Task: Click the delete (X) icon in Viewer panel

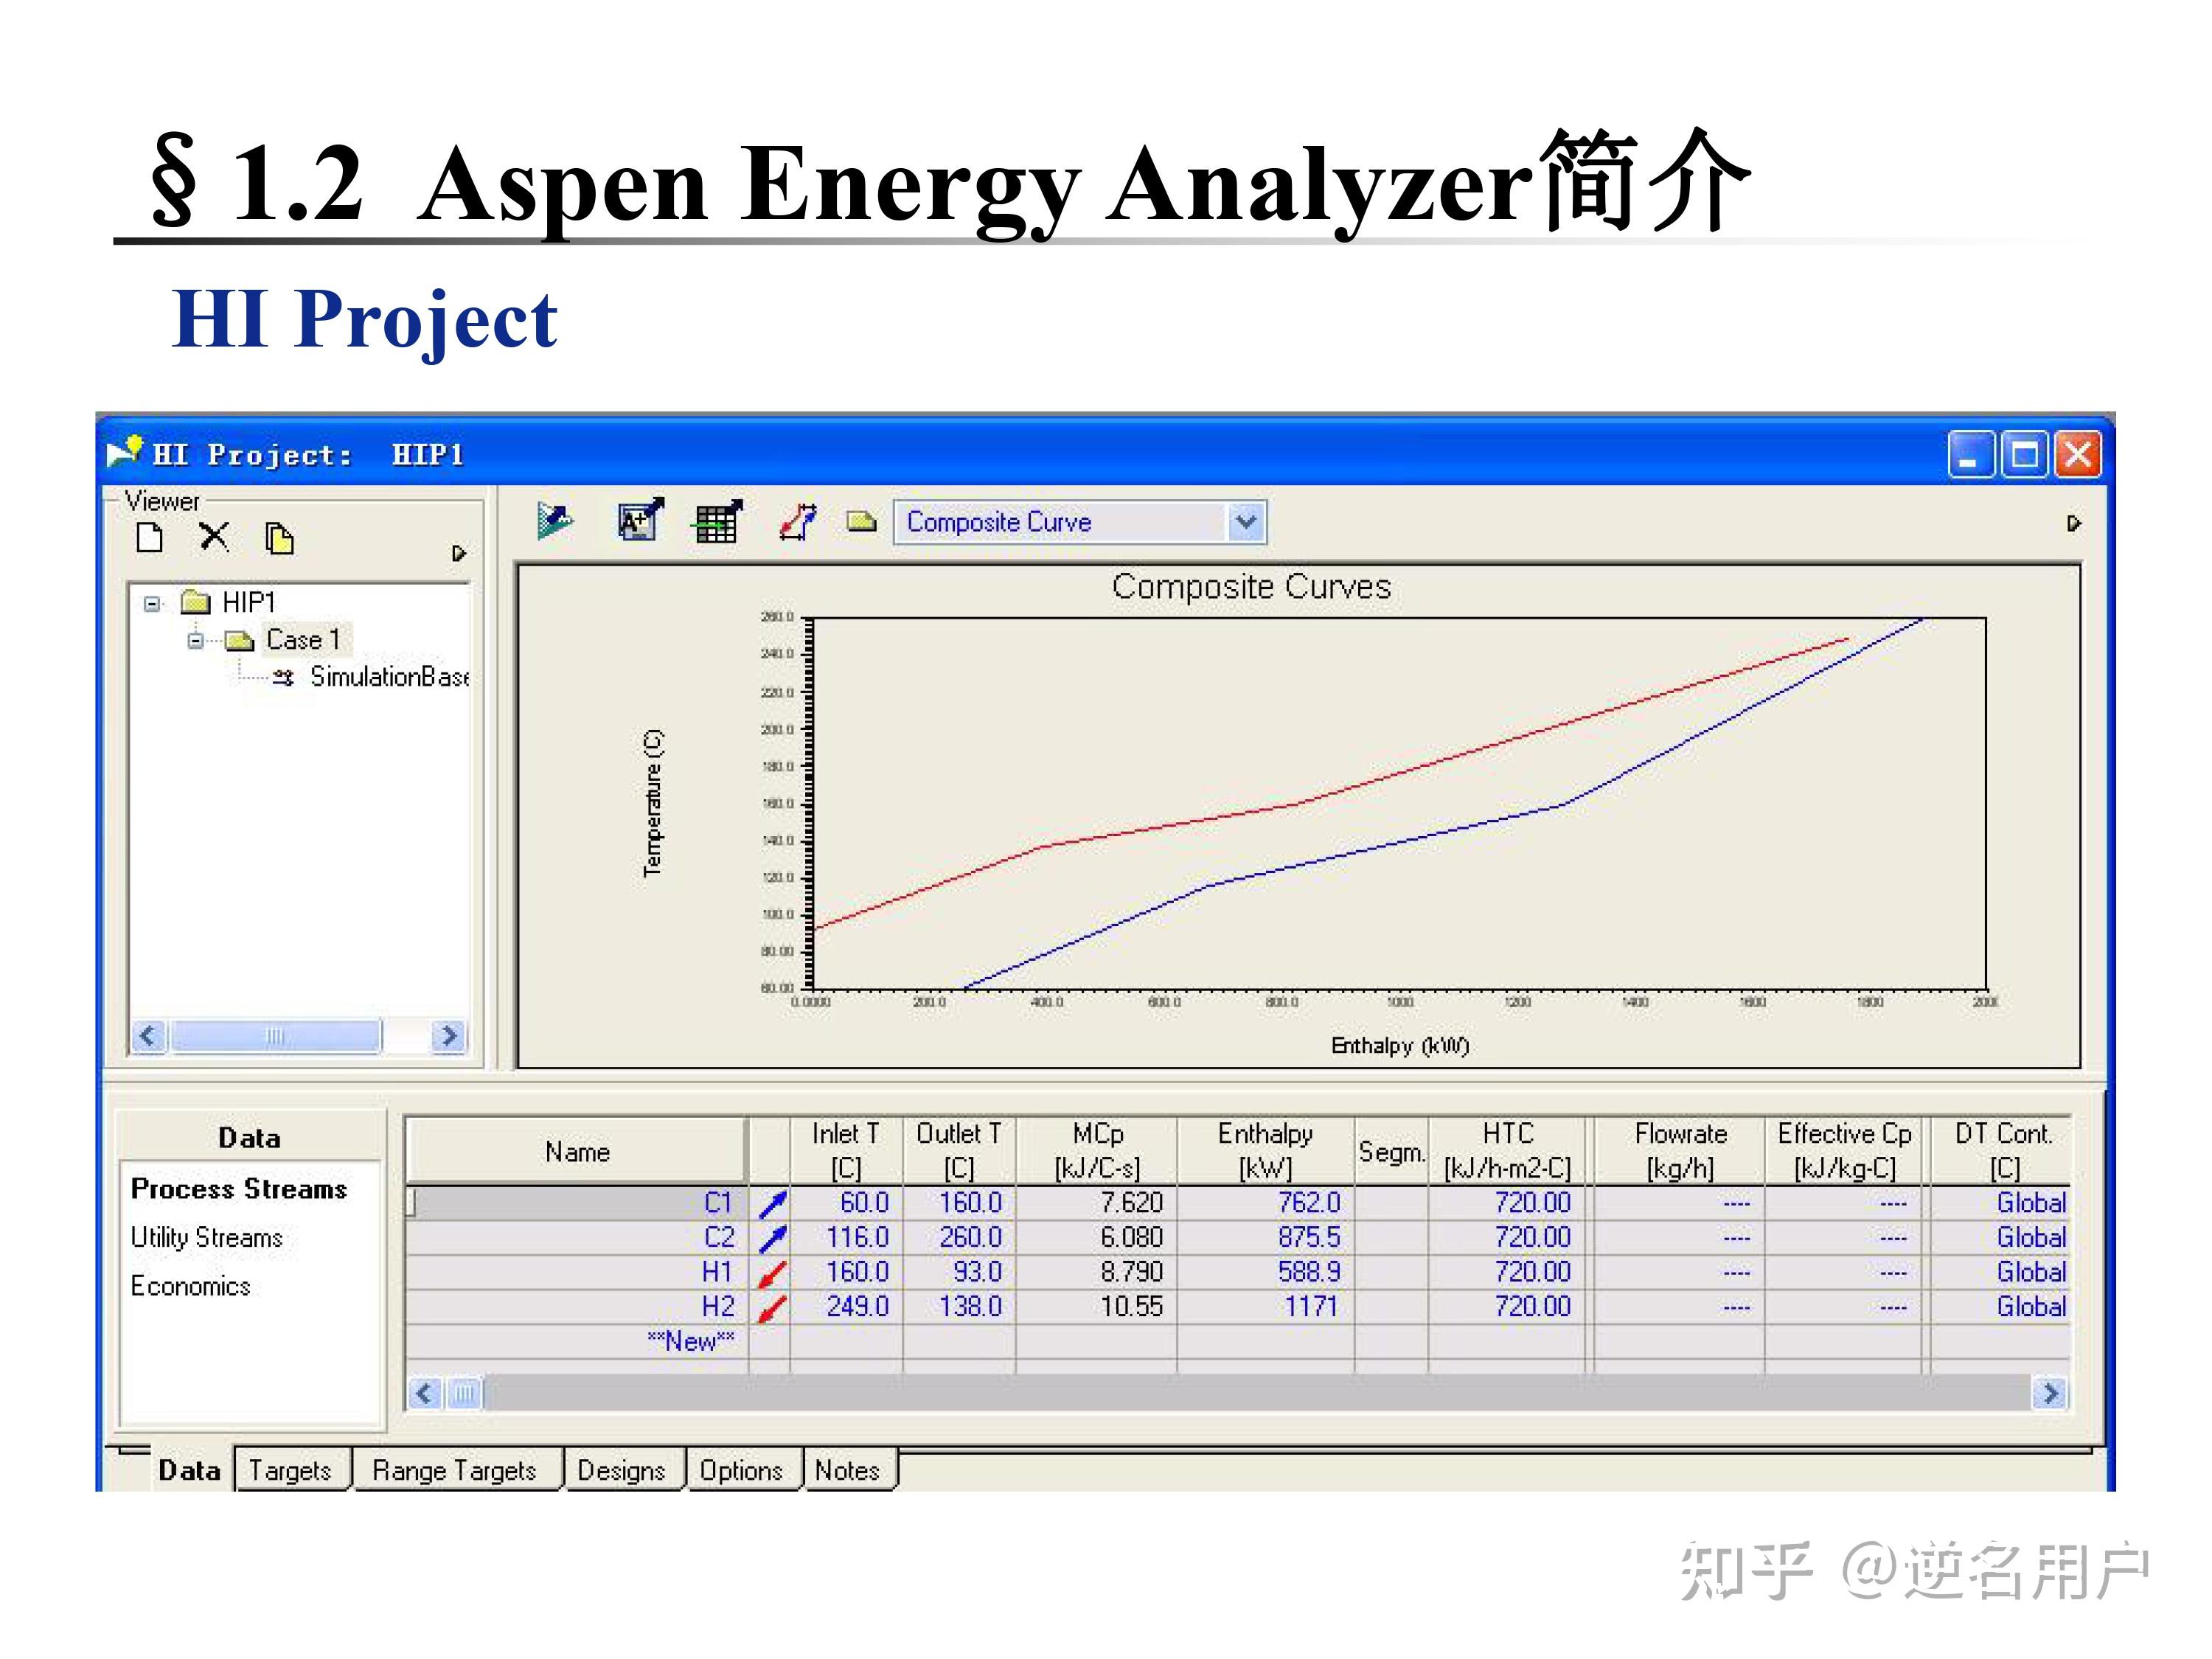Action: (x=214, y=536)
